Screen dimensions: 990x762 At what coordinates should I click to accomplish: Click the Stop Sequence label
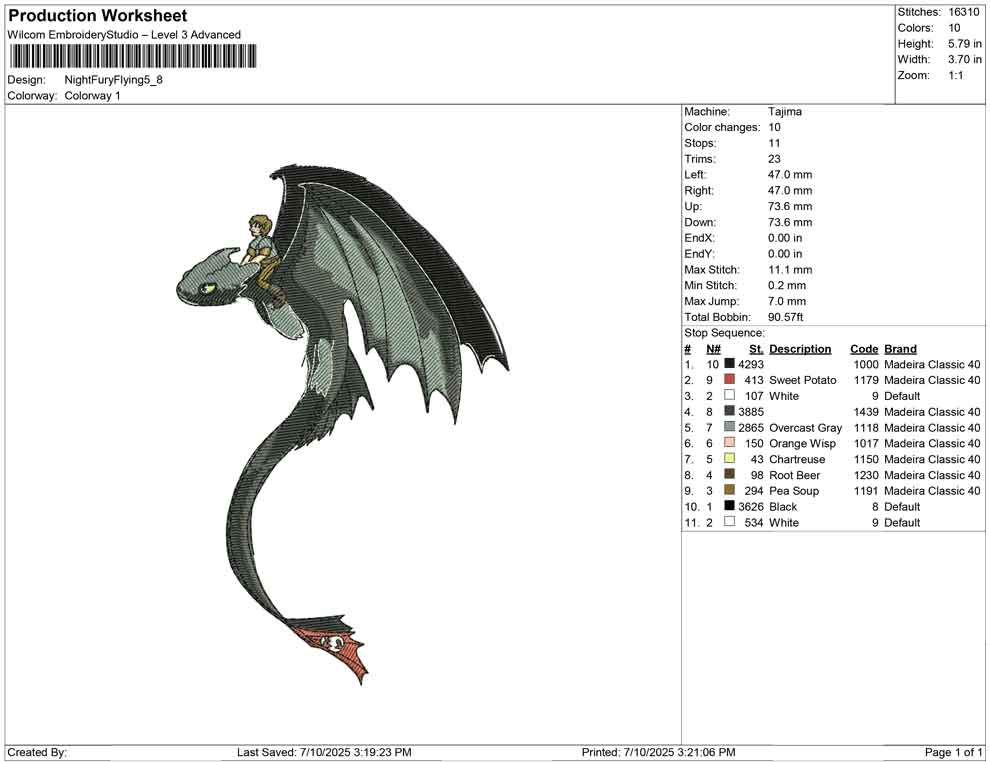(x=724, y=333)
